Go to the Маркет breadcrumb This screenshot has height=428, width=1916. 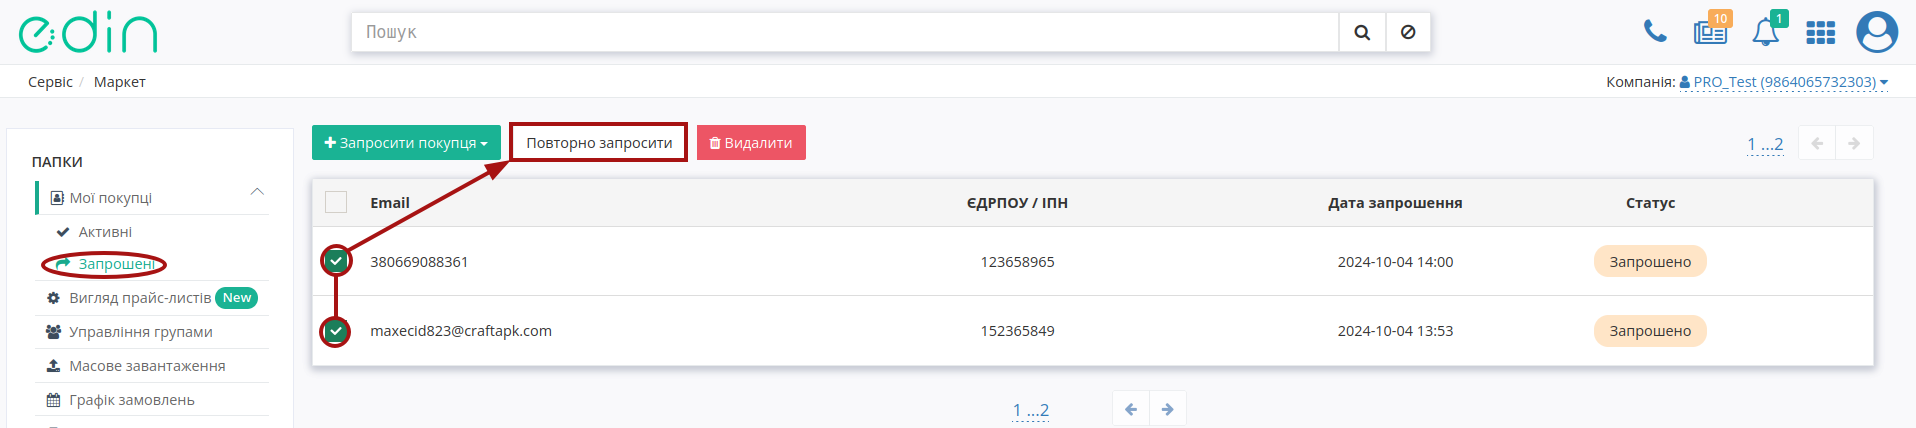pyautogui.click(x=120, y=82)
